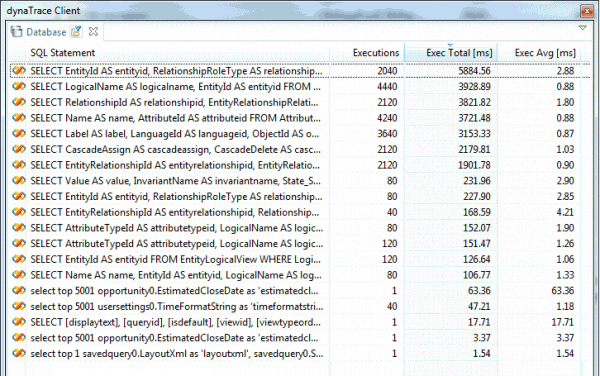
Task: Click Exec Avg value 1.06
Action: 565,259
